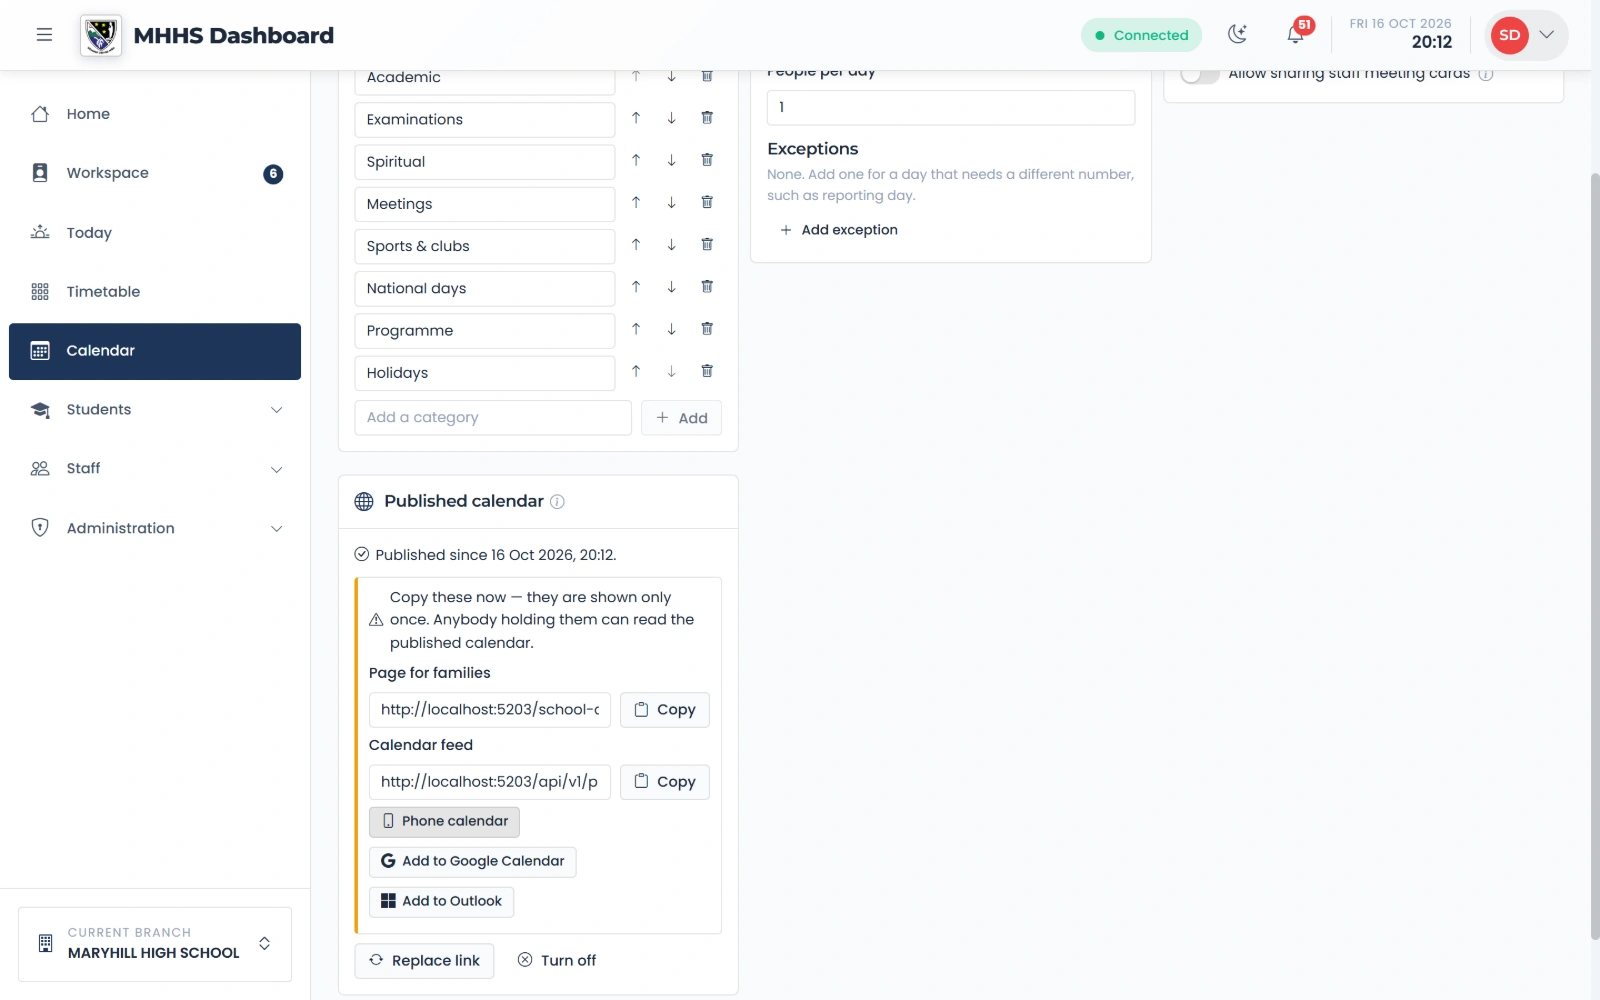Select Calendar in sidebar
Image resolution: width=1600 pixels, height=1000 pixels.
coord(155,351)
